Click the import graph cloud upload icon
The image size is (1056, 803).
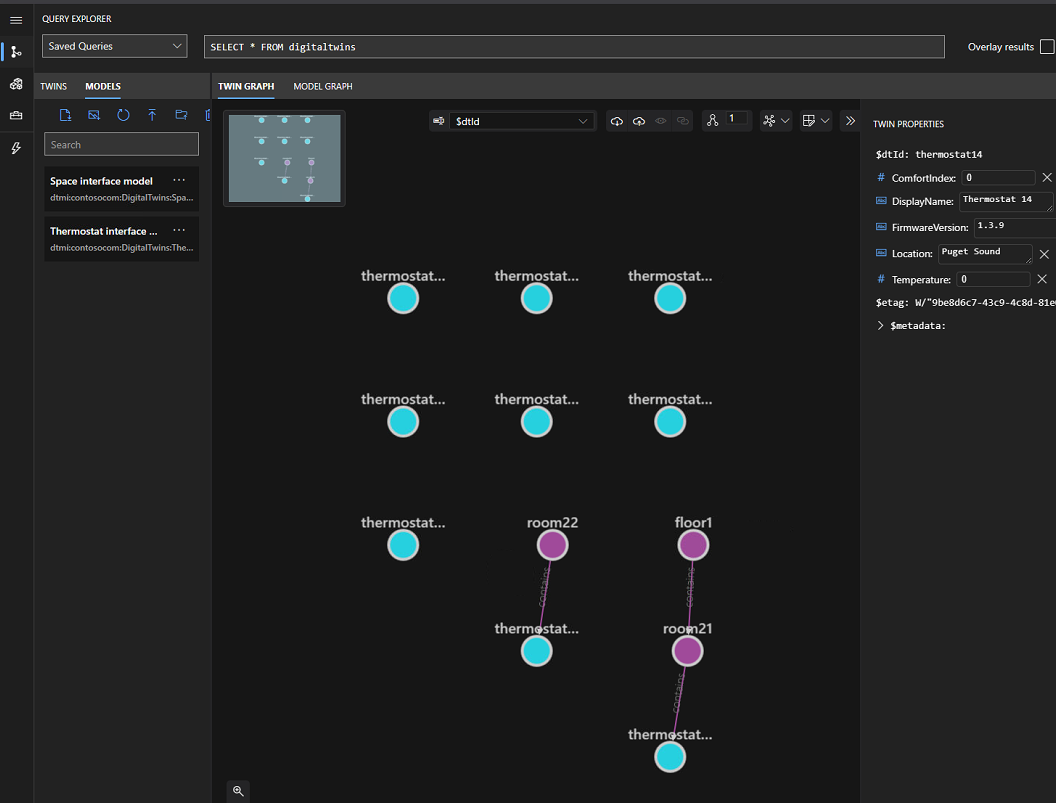(638, 121)
